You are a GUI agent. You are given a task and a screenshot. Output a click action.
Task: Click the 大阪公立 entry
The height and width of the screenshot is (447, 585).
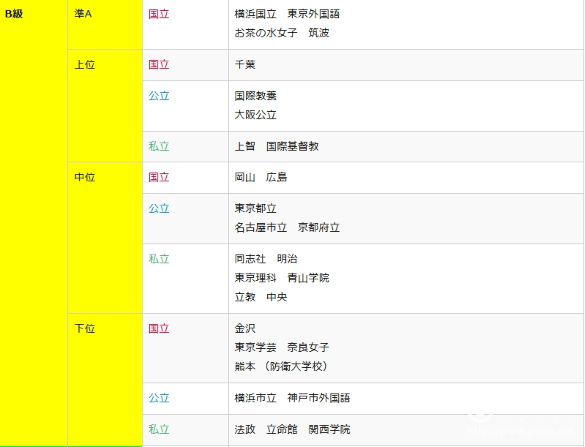click(x=256, y=115)
